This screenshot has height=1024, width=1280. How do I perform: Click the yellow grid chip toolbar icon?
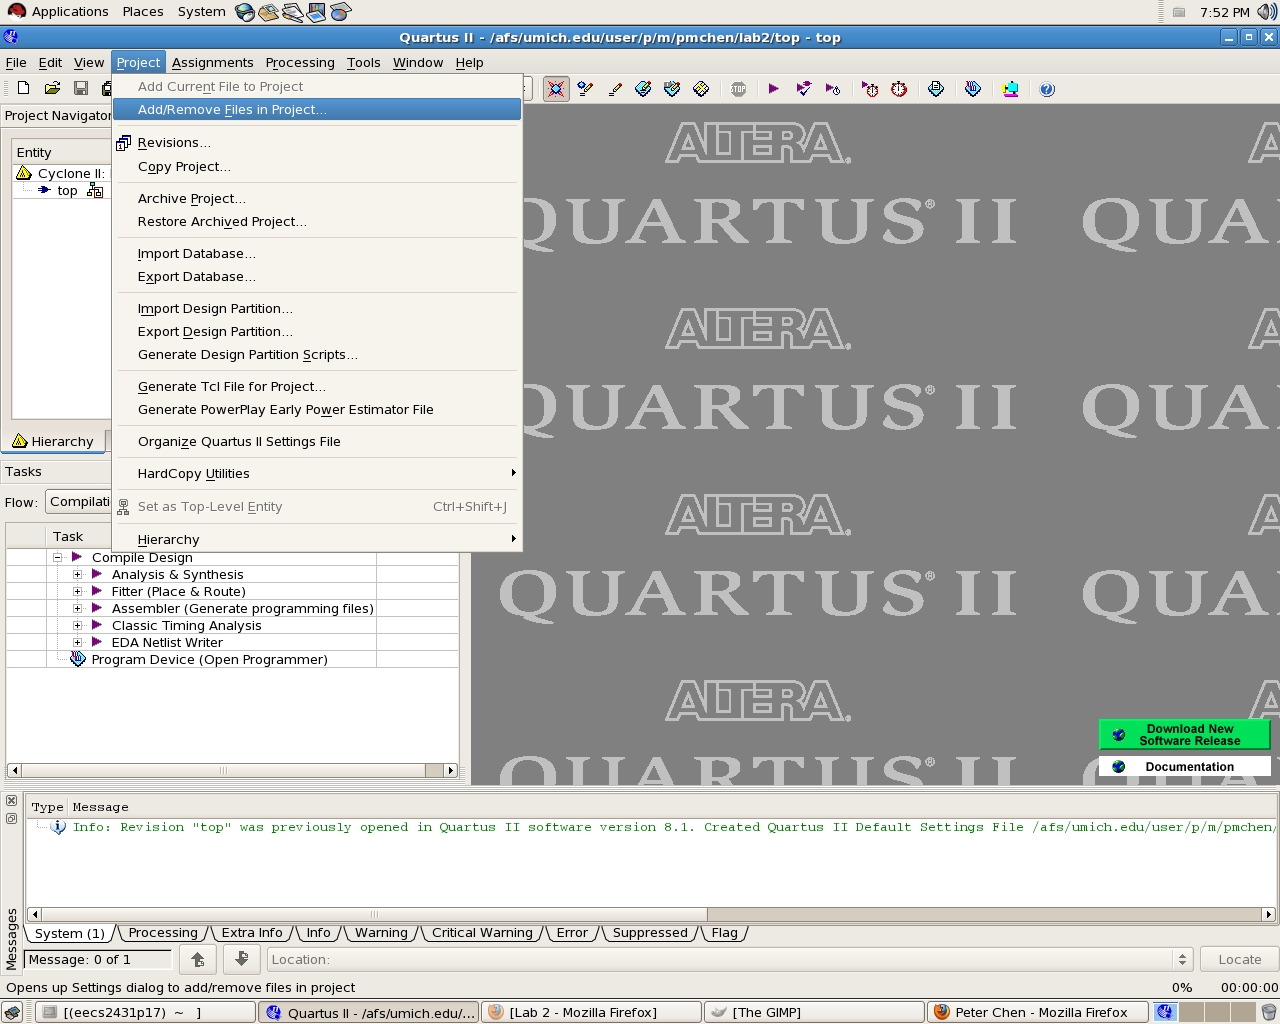click(701, 89)
